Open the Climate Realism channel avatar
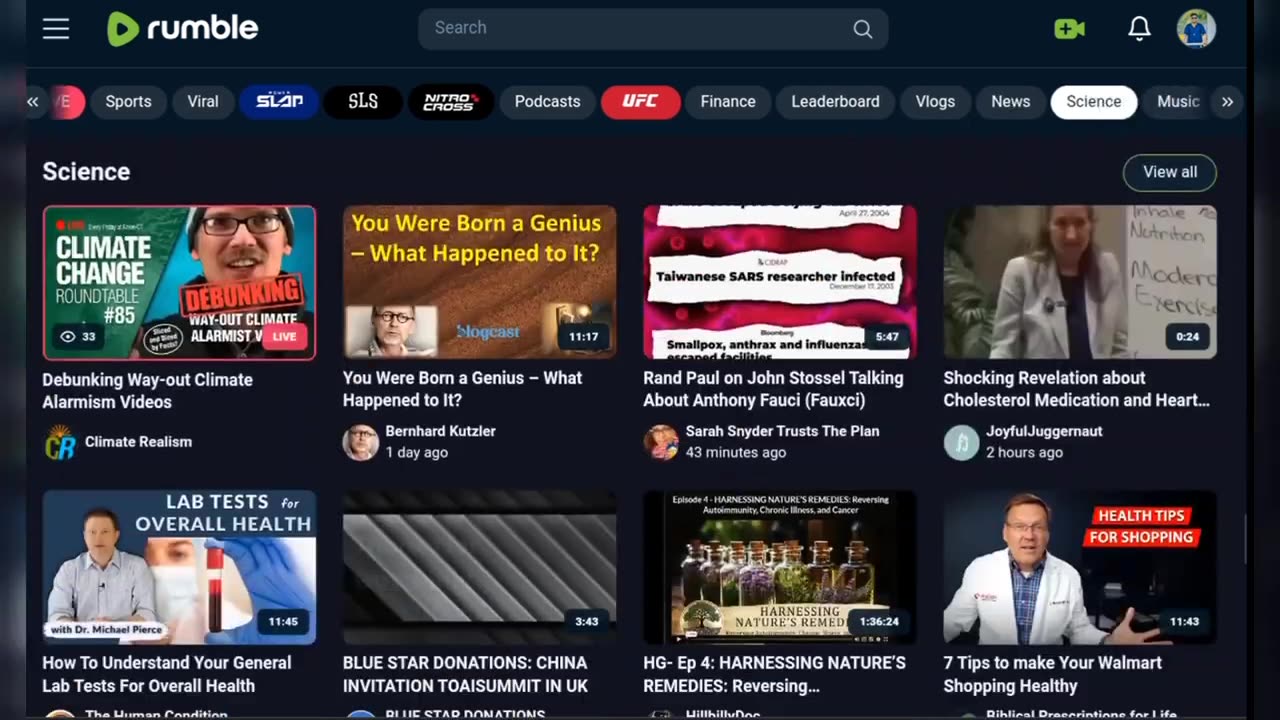Viewport: 1280px width, 720px height. coord(60,442)
